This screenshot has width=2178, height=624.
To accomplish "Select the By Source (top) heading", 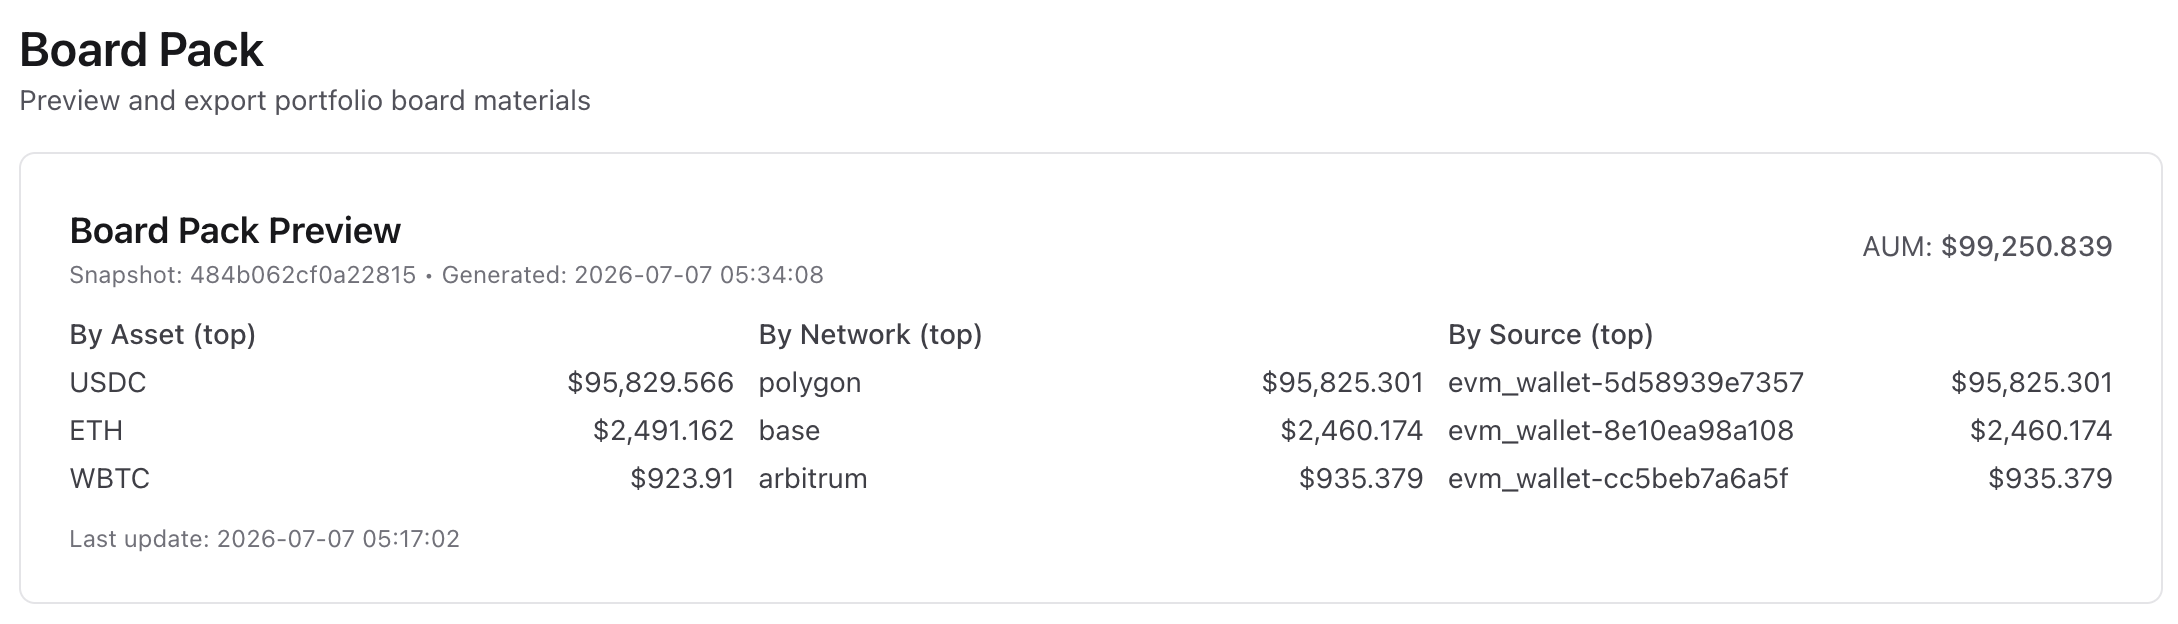I will click(x=1550, y=335).
